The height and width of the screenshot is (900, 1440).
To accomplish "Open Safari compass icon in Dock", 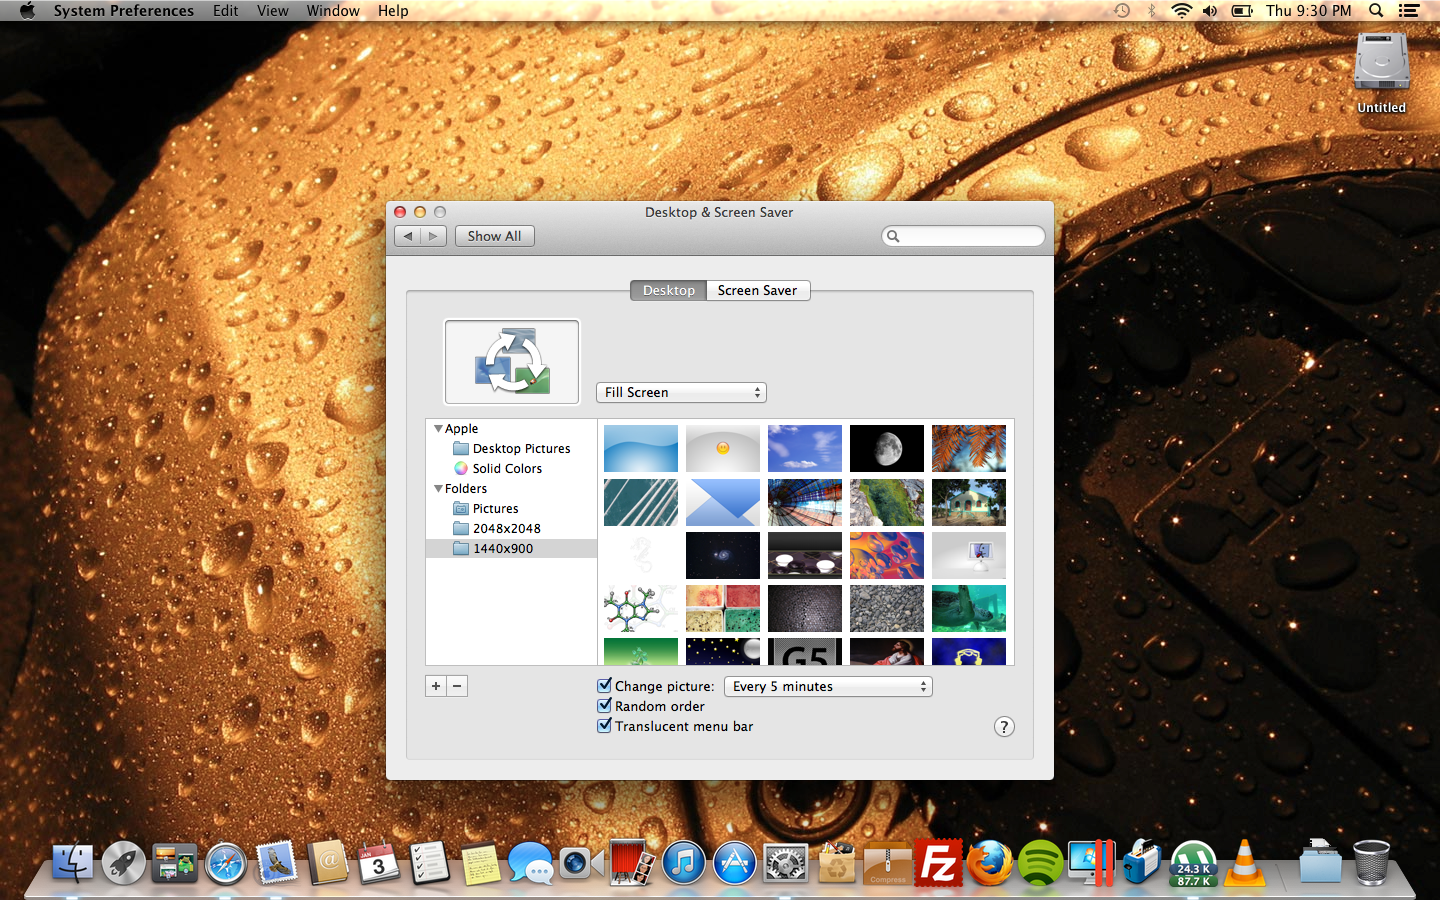I will coord(226,862).
